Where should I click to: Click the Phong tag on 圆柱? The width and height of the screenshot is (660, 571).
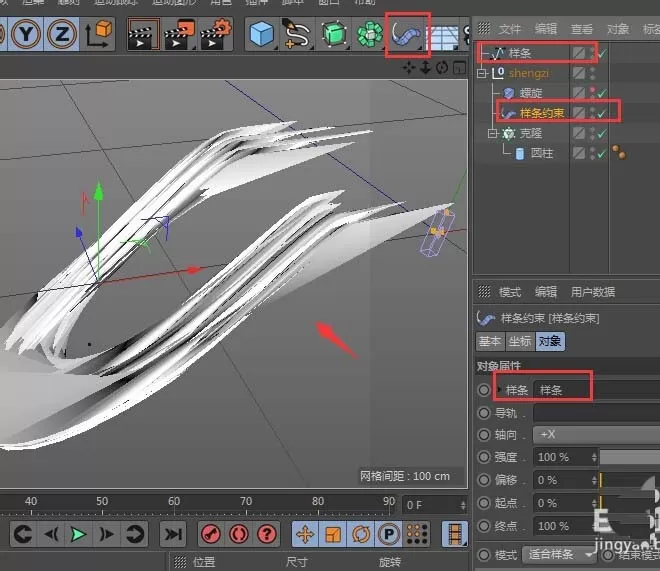coord(619,152)
